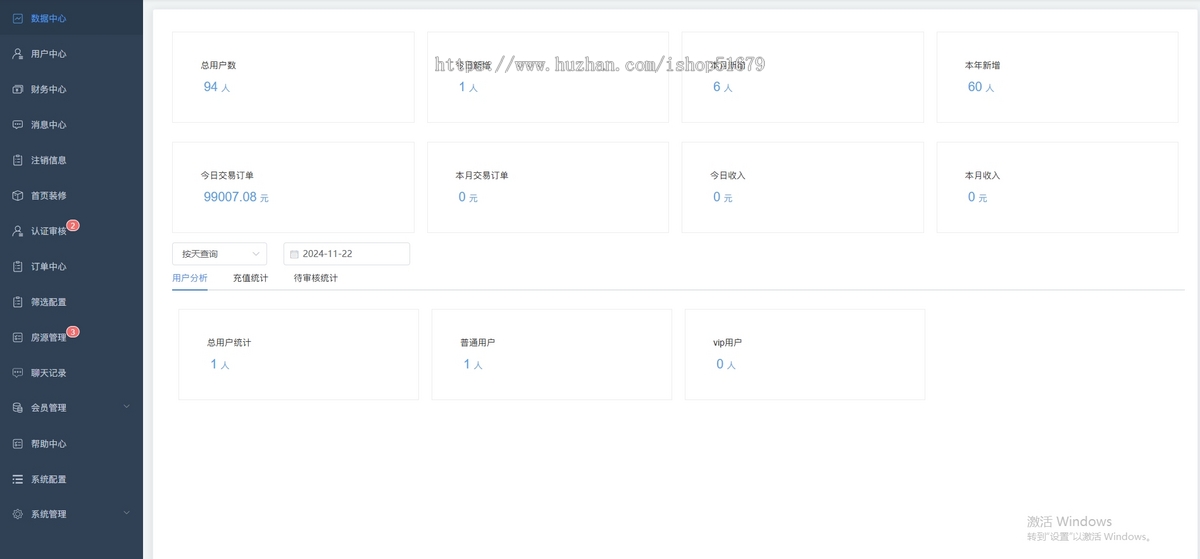Switch to 待审核统计 tab
This screenshot has height=559, width=1200.
(316, 278)
